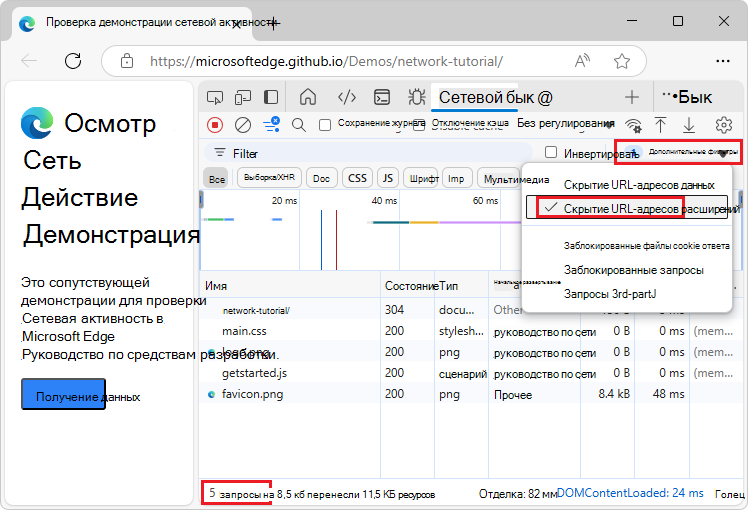This screenshot has height=510, width=748.
Task: Toggle Запросы 3rd-party filter
Action: (x=627, y=294)
